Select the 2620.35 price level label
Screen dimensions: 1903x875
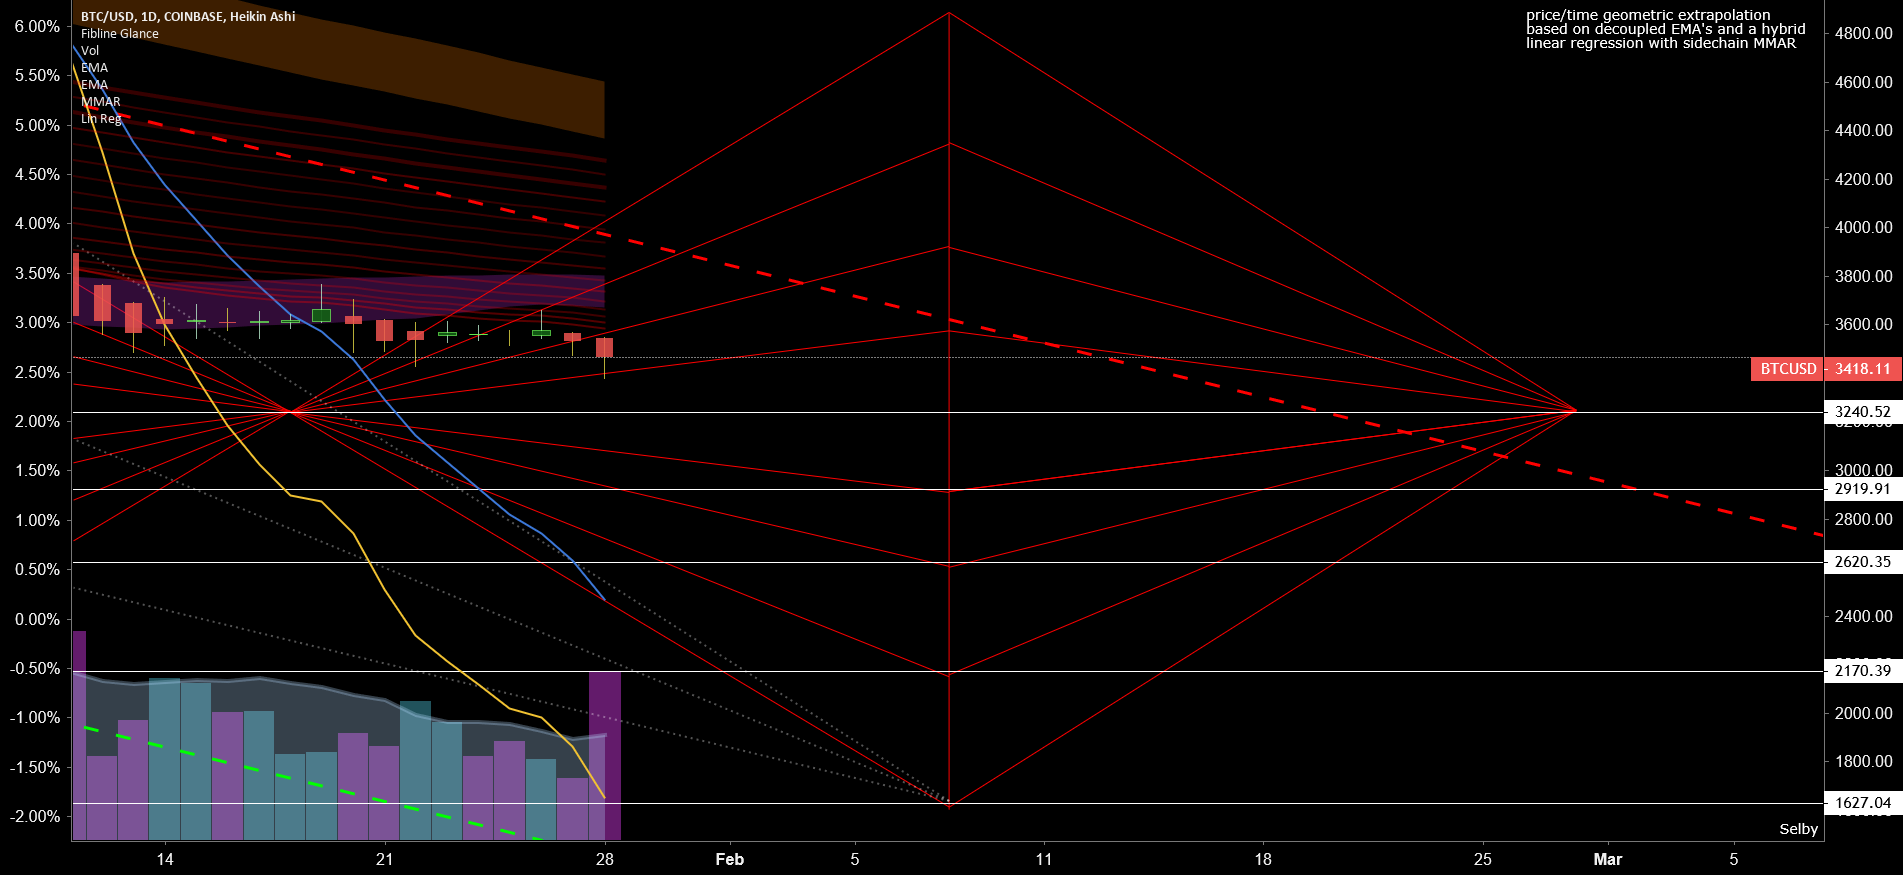1862,562
